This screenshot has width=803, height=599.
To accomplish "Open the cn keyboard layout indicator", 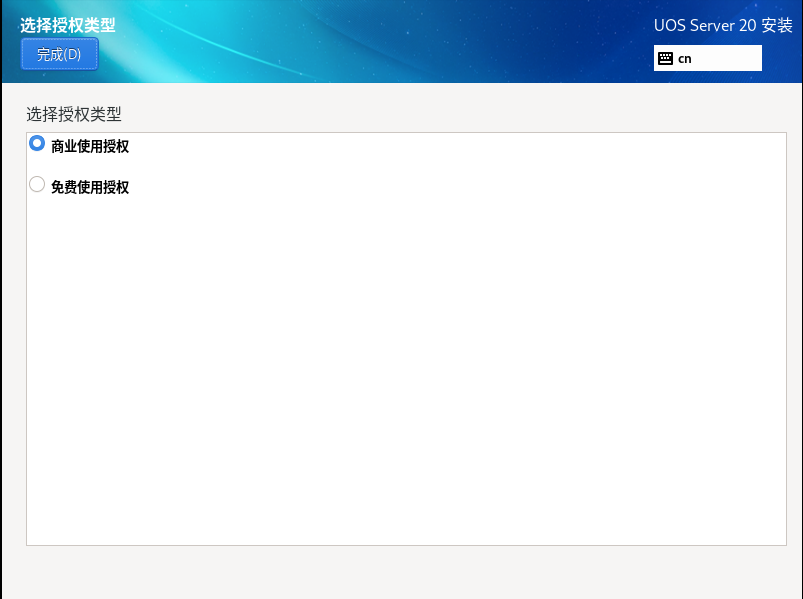I will pyautogui.click(x=707, y=58).
